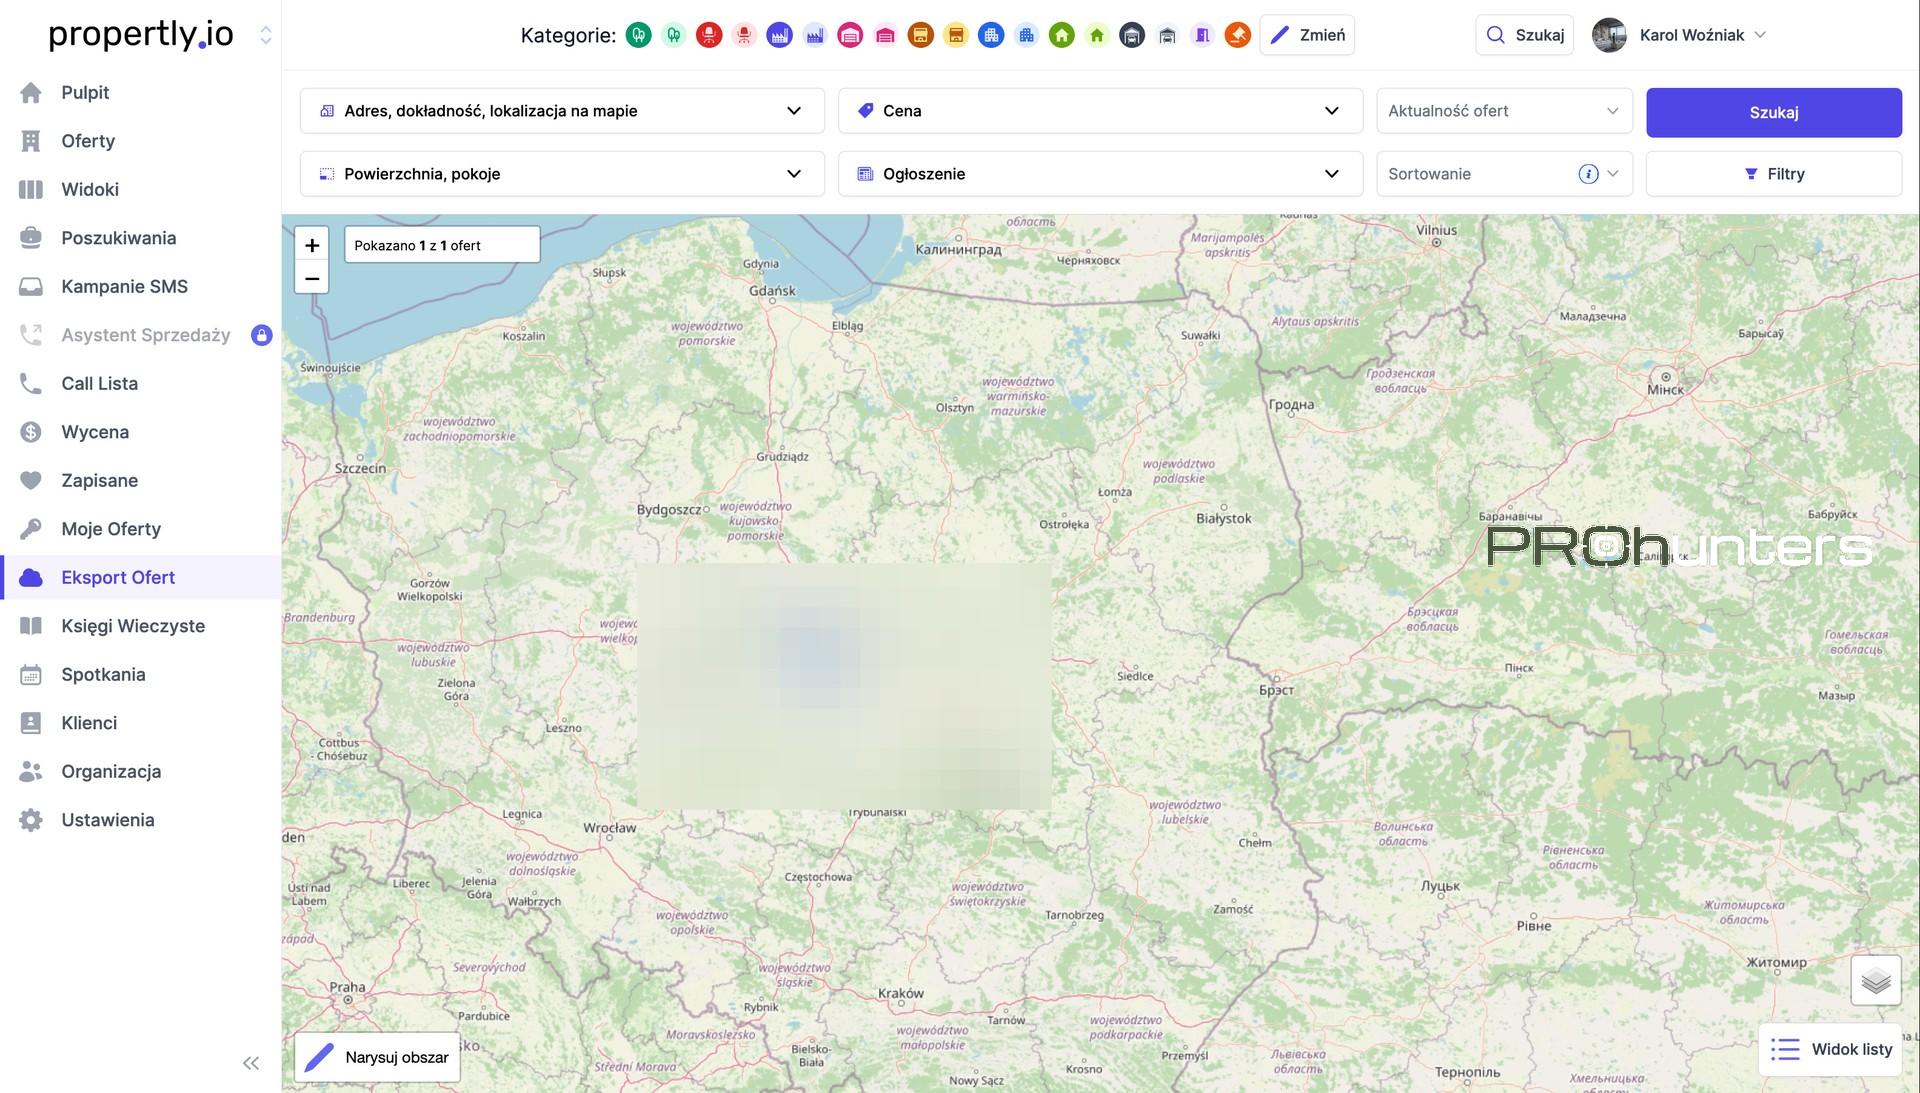This screenshot has height=1093, width=1920.
Task: Expand the Cena filter dropdown
Action: tap(1100, 111)
